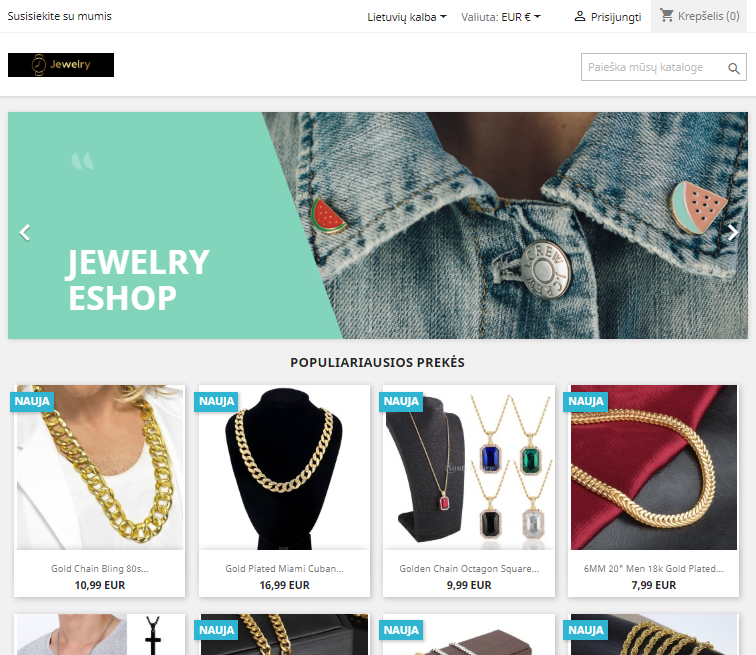Click Golden Chain Octagon Square title link
The width and height of the screenshot is (756, 655).
pyautogui.click(x=469, y=569)
